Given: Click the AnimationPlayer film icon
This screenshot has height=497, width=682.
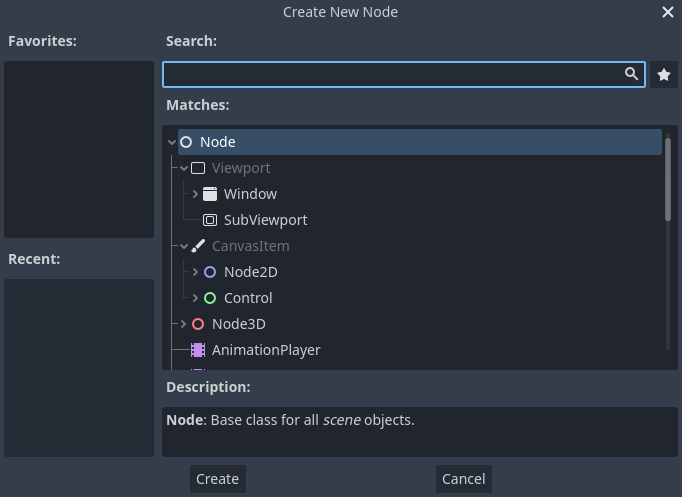Looking at the screenshot, I should click(198, 350).
